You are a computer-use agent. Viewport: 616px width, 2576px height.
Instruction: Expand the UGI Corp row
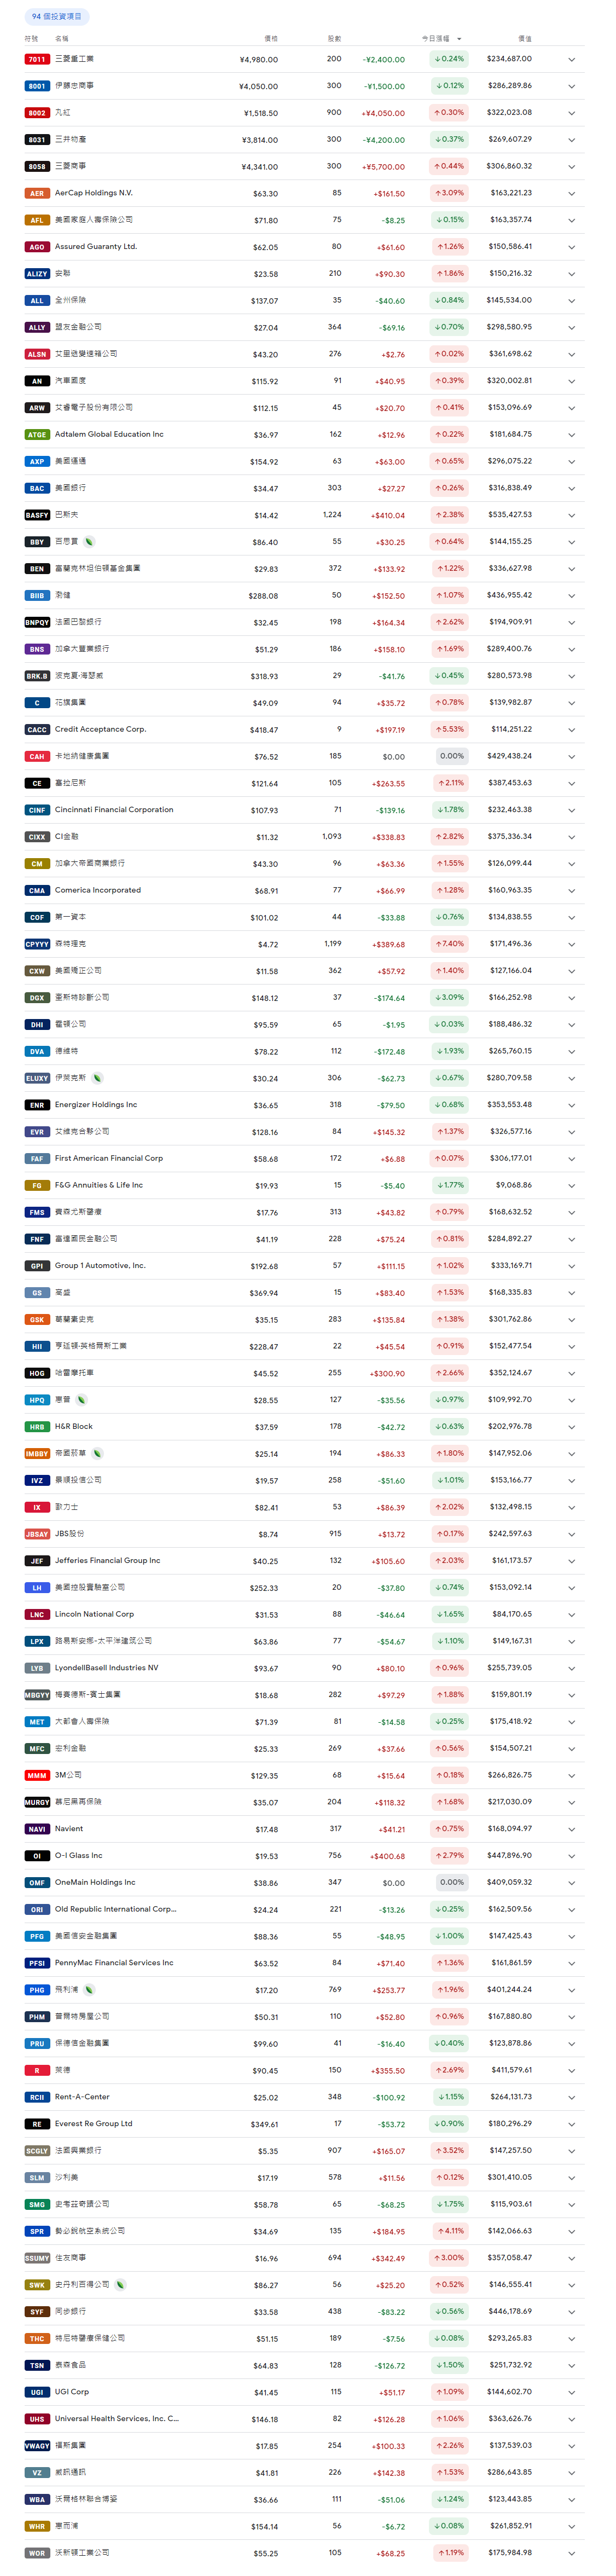[x=572, y=2392]
